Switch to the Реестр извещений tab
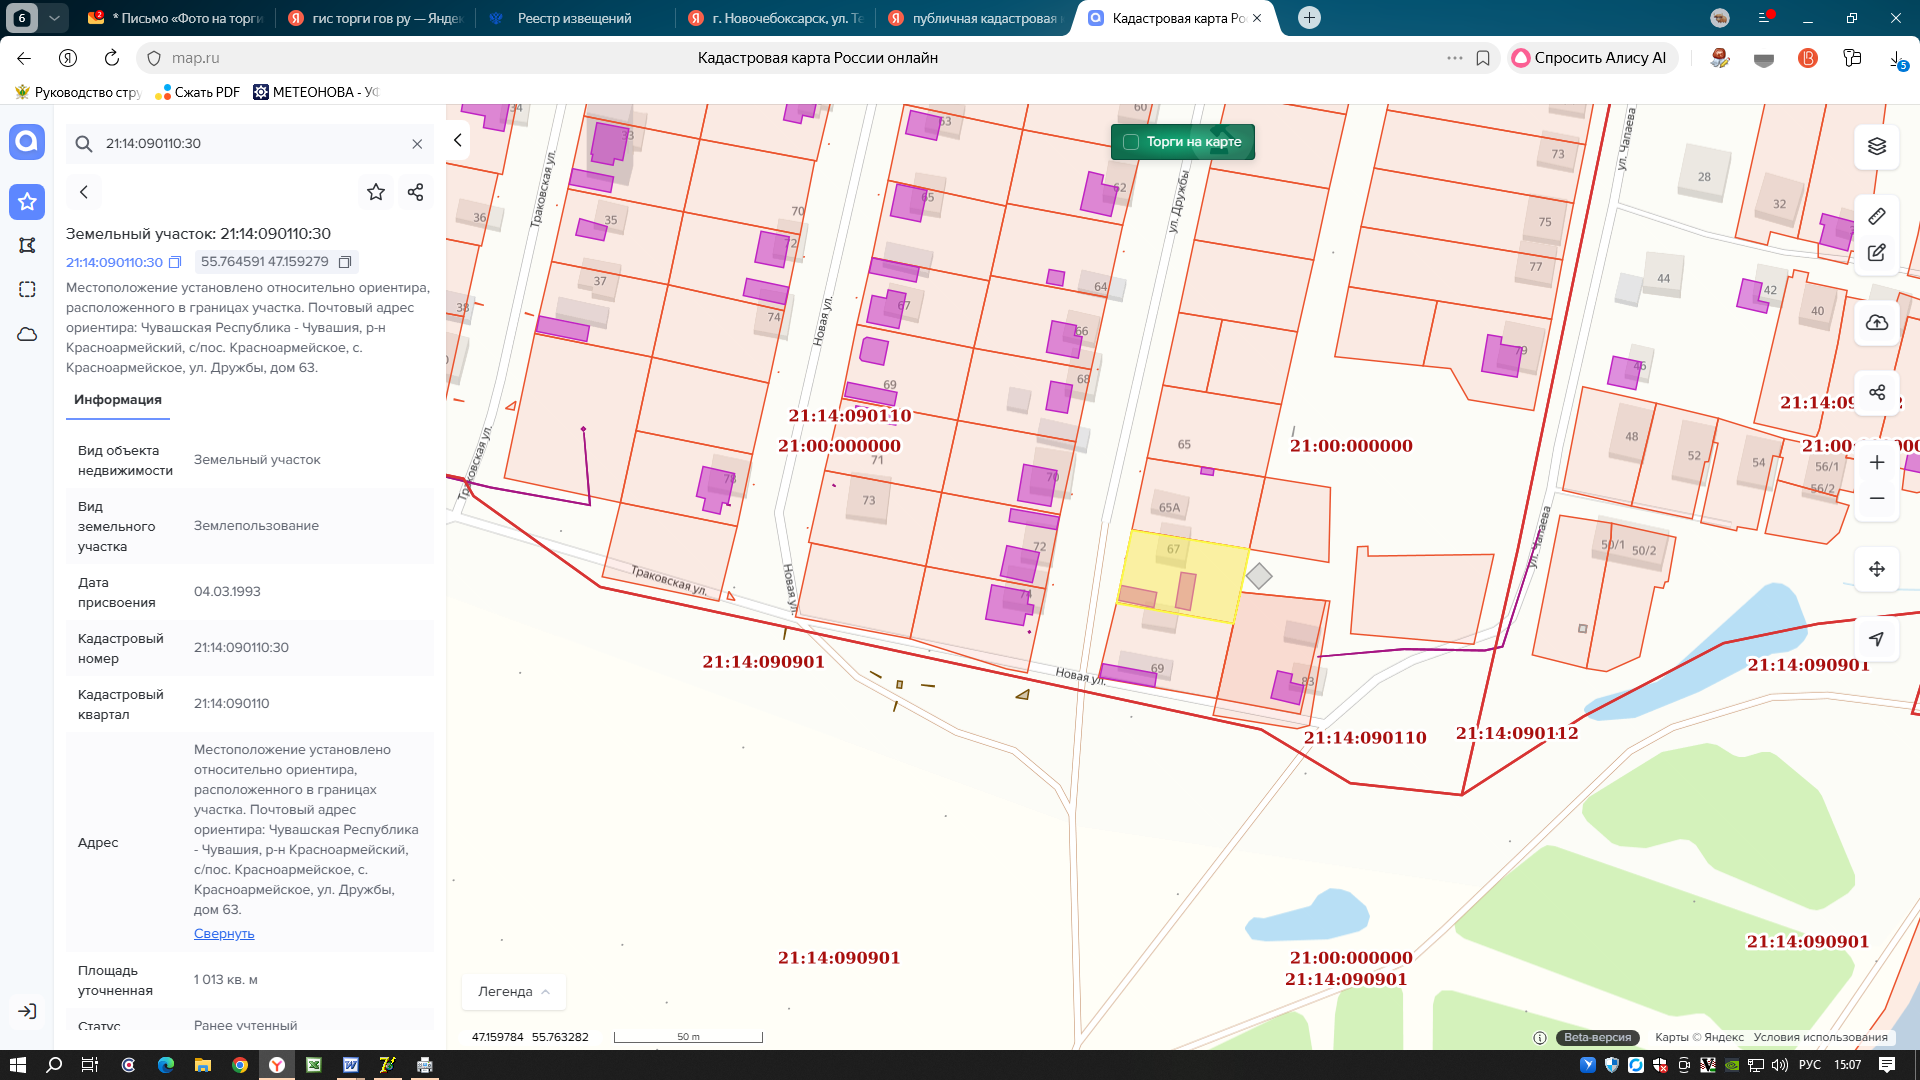This screenshot has width=1920, height=1080. pos(573,18)
